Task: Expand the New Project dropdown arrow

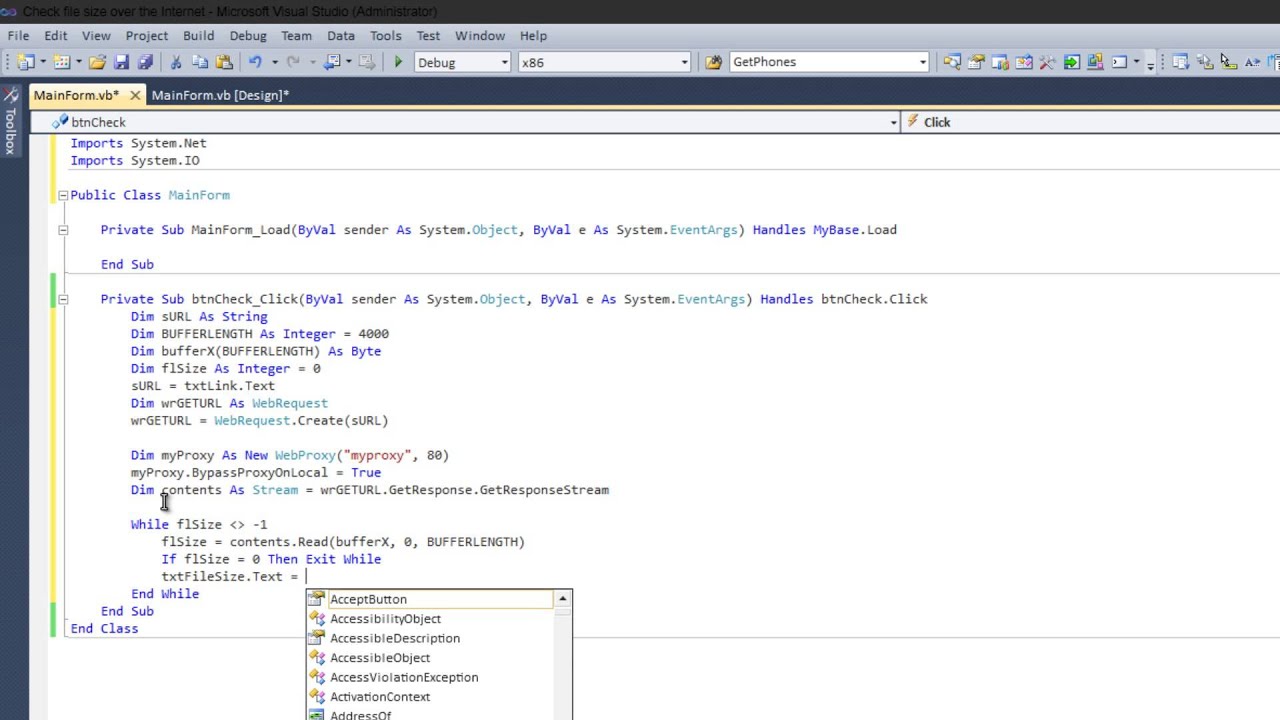Action: pos(43,62)
